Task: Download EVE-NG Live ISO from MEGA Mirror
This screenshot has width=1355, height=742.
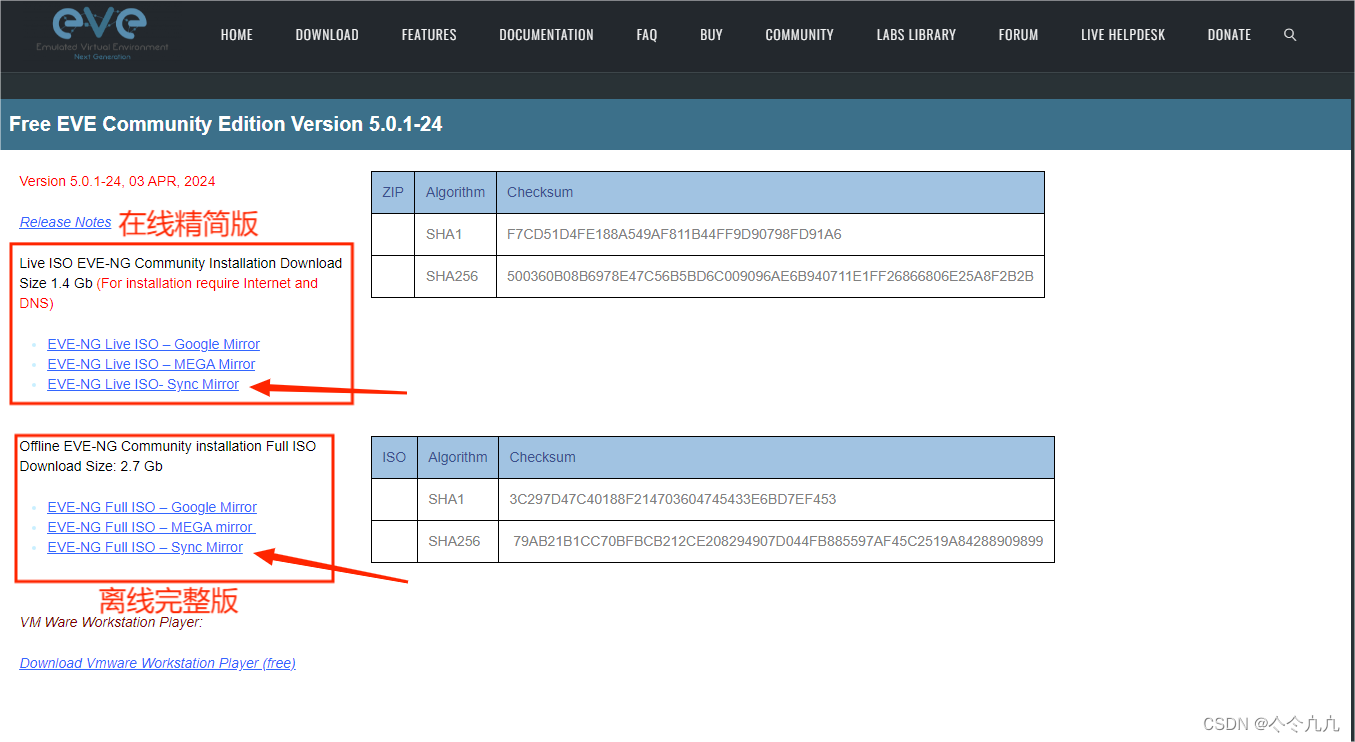Action: tap(151, 364)
